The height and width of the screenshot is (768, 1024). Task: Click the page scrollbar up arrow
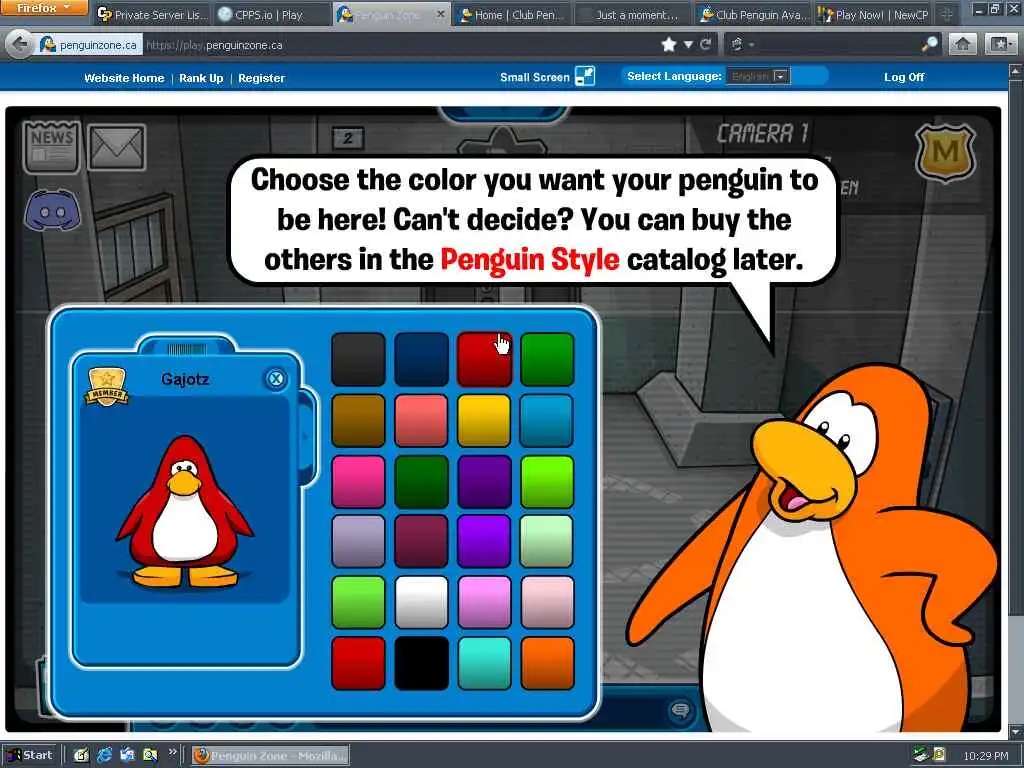1016,70
